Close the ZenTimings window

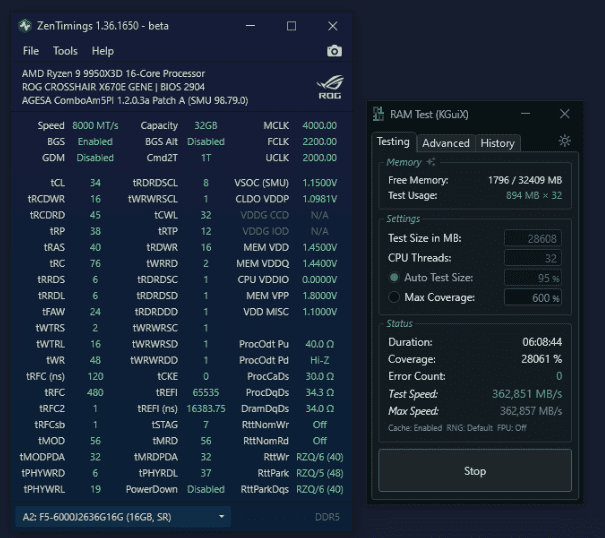tap(333, 26)
